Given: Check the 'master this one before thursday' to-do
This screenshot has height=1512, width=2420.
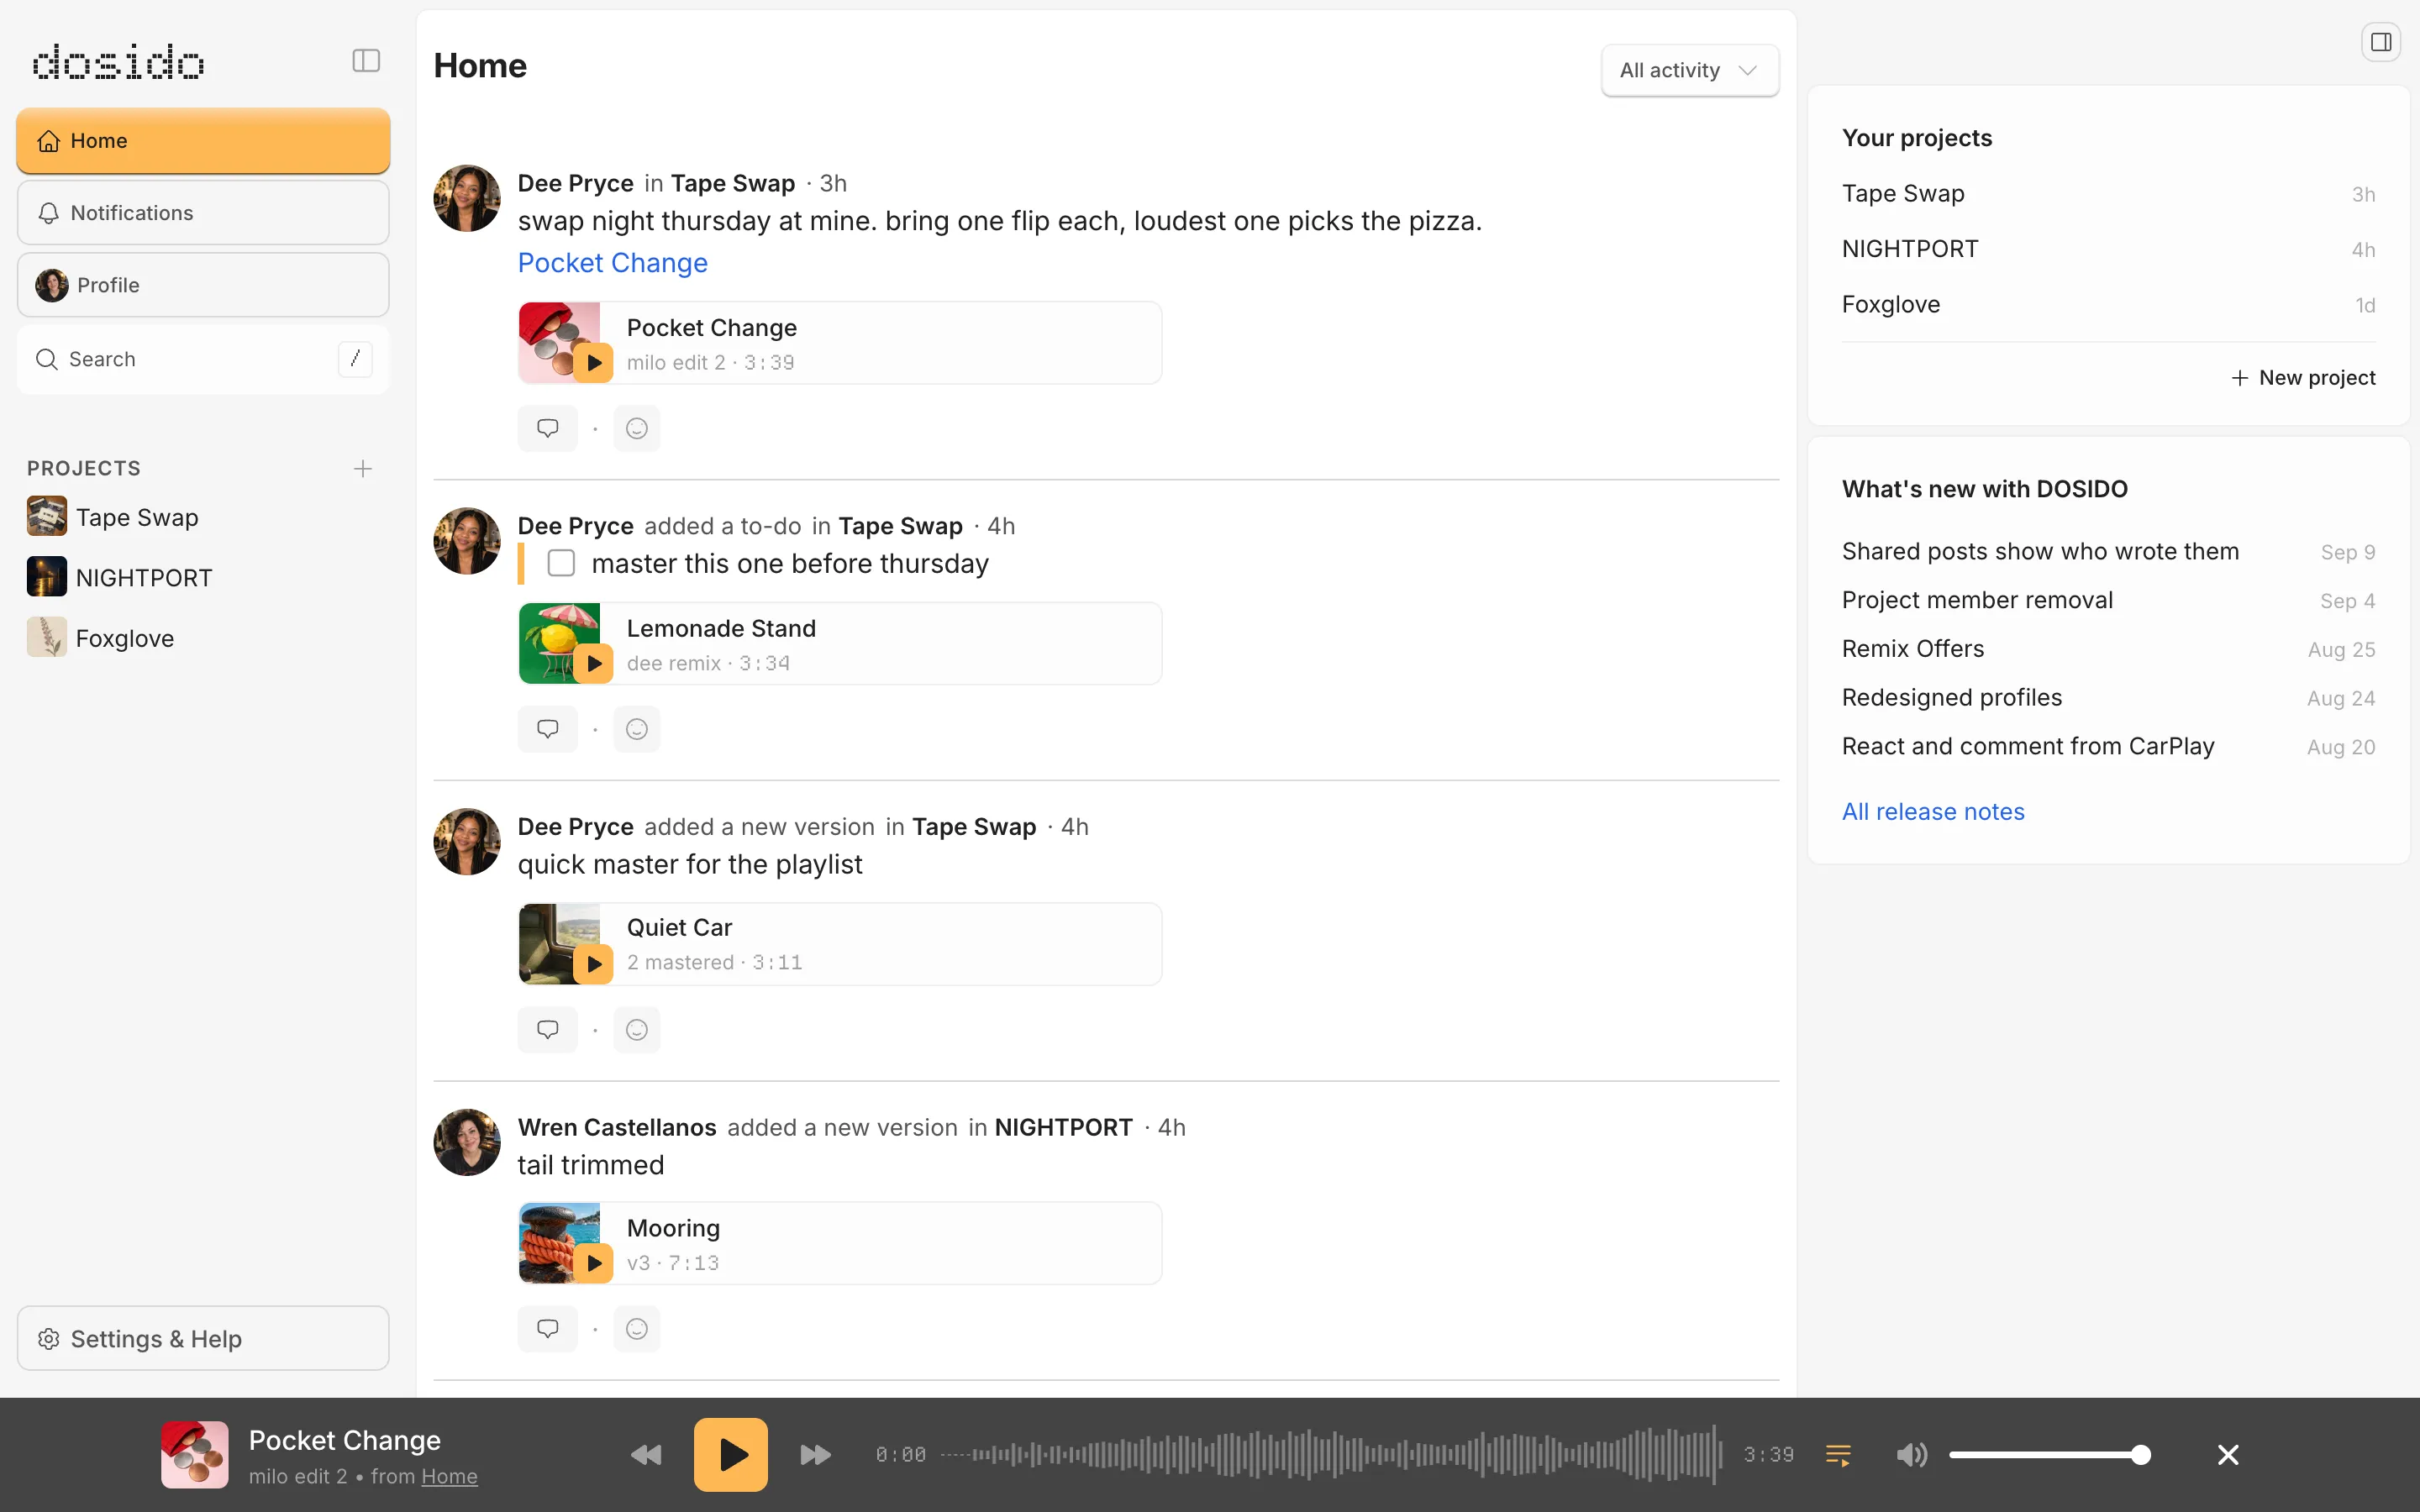Looking at the screenshot, I should [561, 564].
